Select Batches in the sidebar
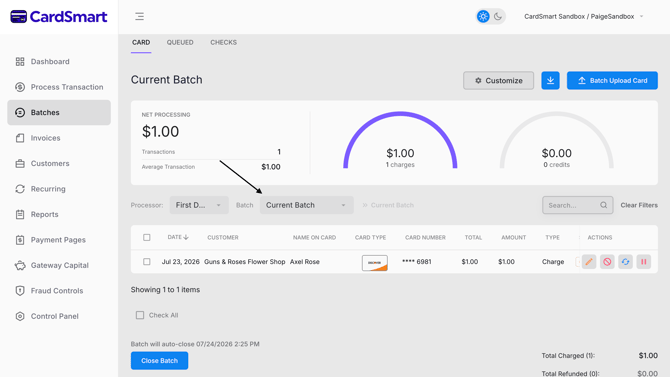670x377 pixels. pyautogui.click(x=59, y=112)
